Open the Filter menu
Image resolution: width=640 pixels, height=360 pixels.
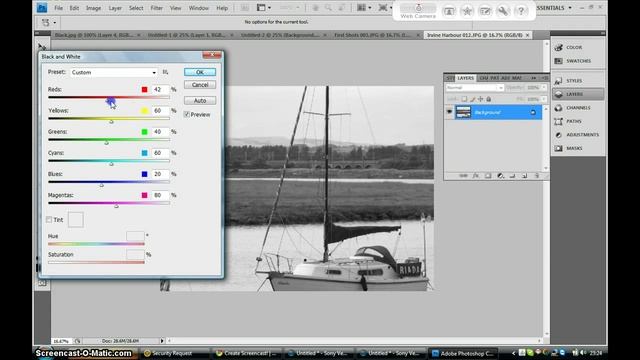tap(157, 8)
